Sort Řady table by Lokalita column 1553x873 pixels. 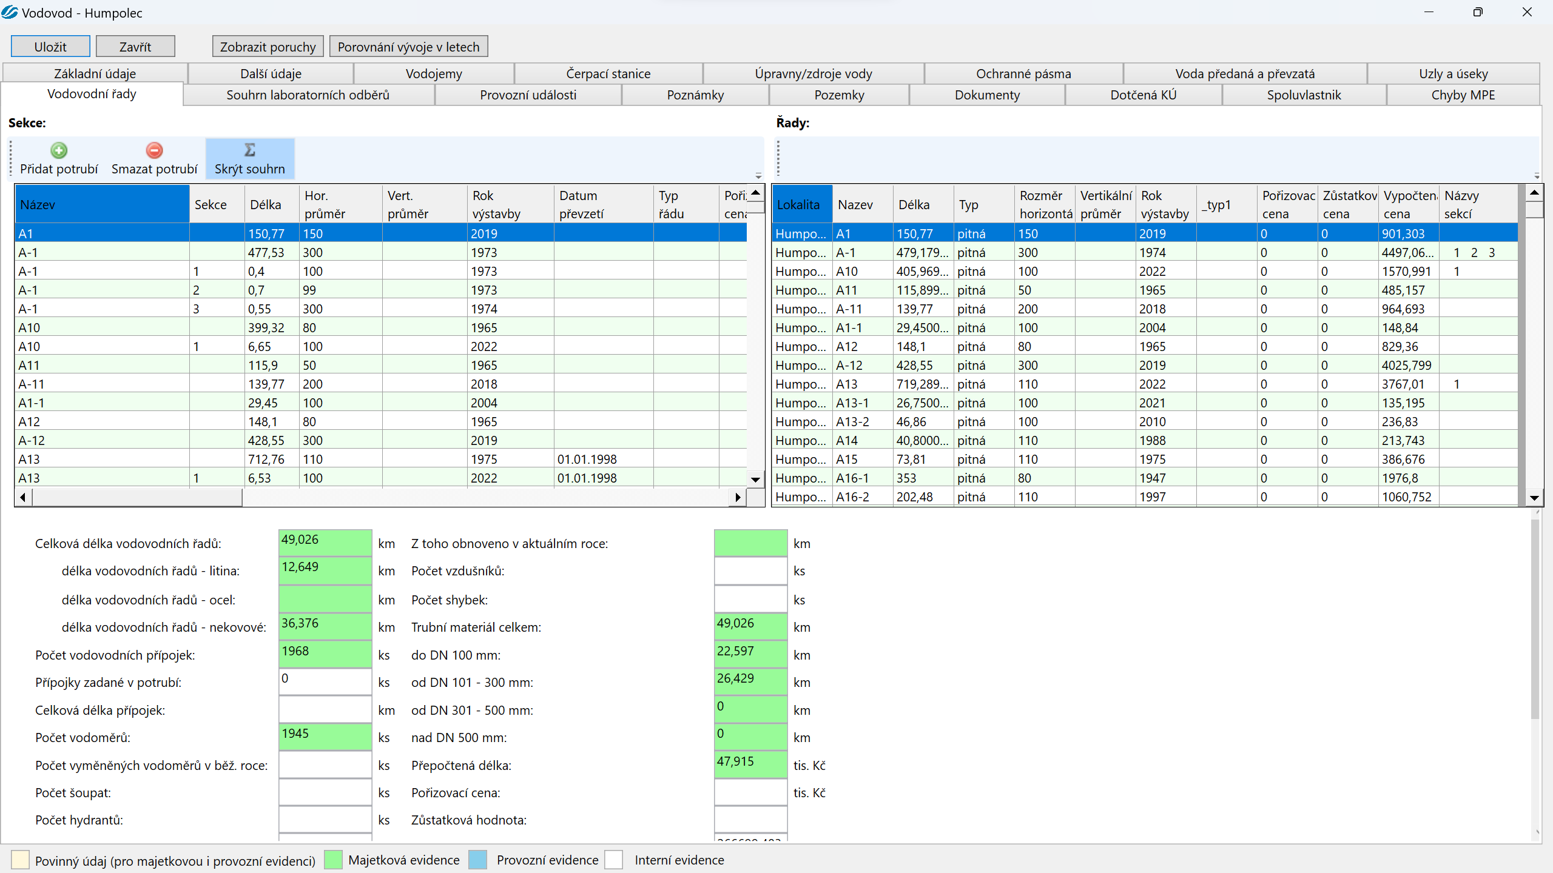(802, 204)
